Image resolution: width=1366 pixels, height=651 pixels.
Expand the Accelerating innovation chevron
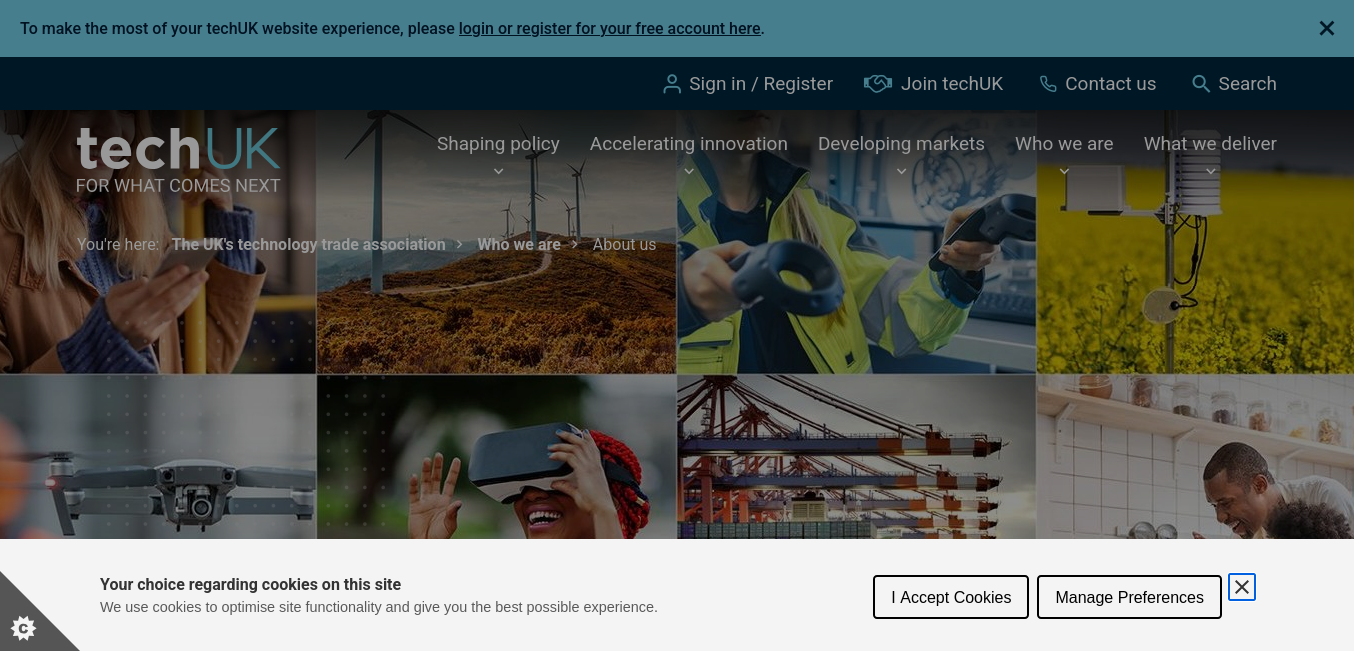pos(688,171)
